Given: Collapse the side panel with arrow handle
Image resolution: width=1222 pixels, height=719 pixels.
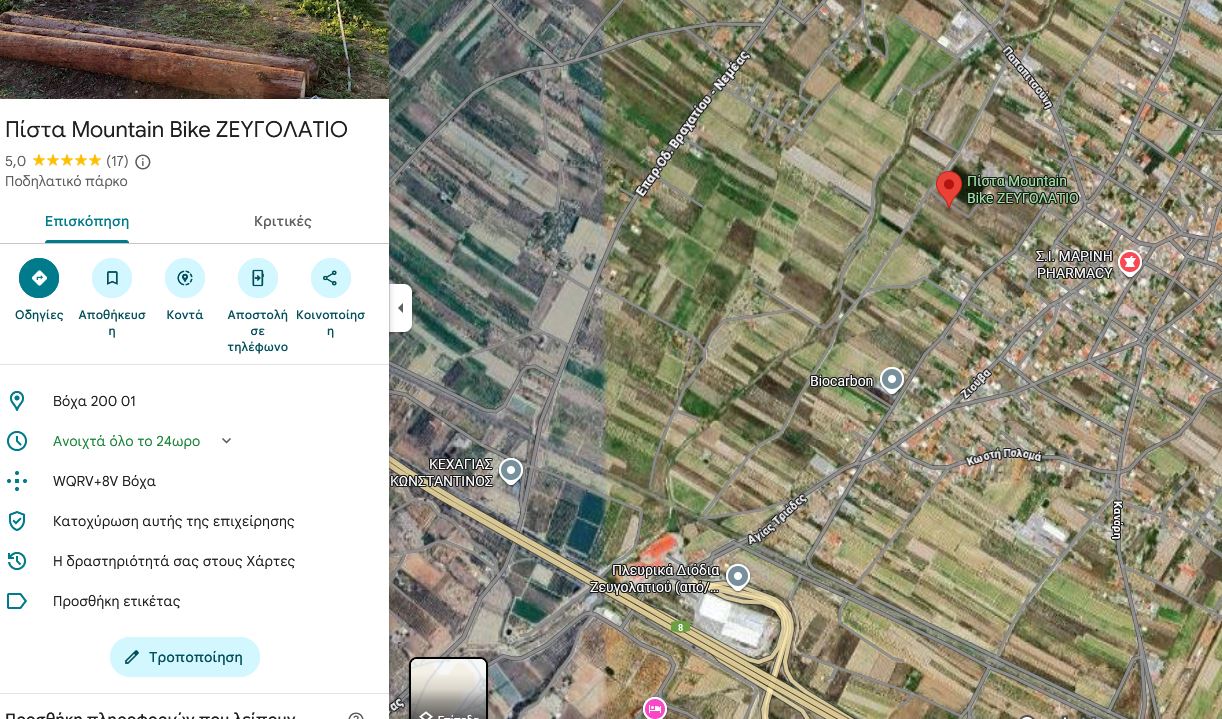Looking at the screenshot, I should point(400,308).
